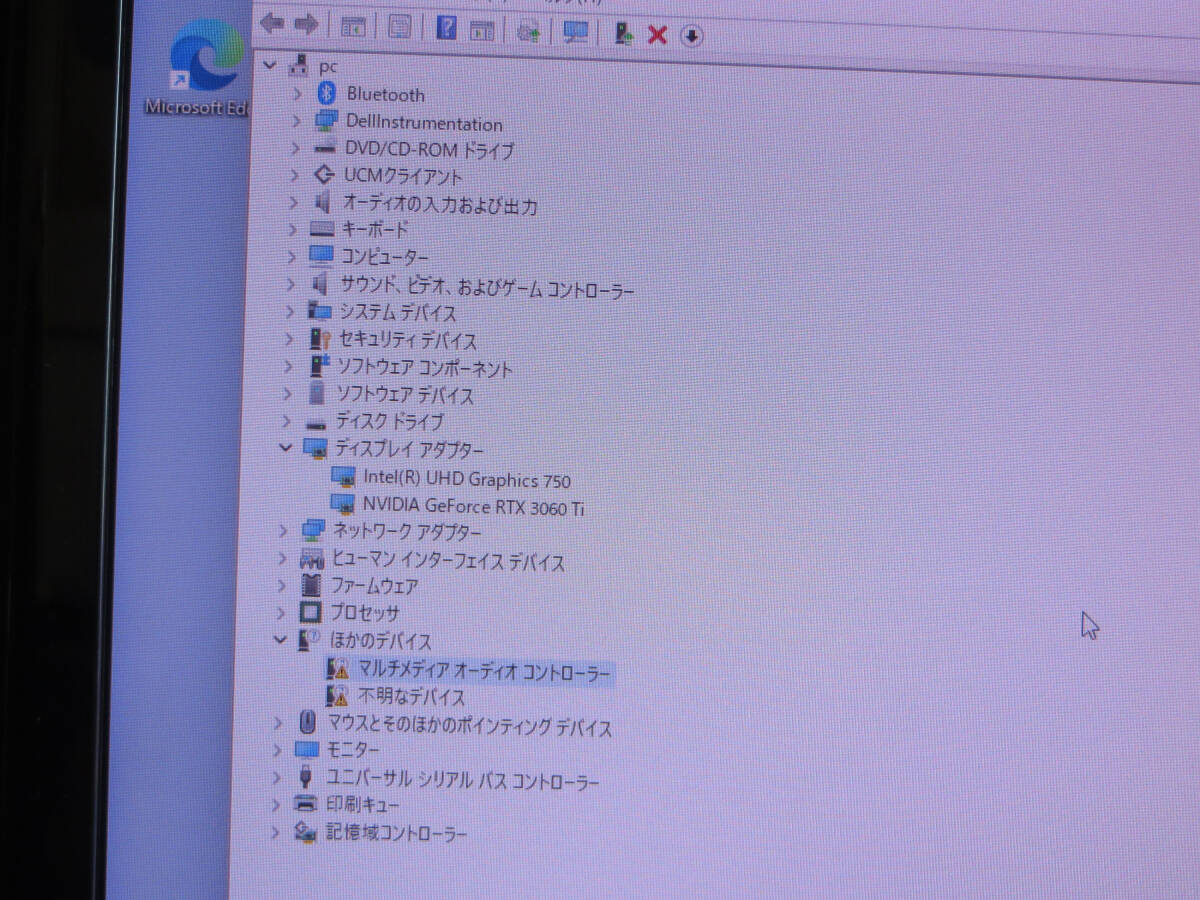This screenshot has height=900, width=1200.
Task: Collapse the pc root node
Action: (268, 65)
